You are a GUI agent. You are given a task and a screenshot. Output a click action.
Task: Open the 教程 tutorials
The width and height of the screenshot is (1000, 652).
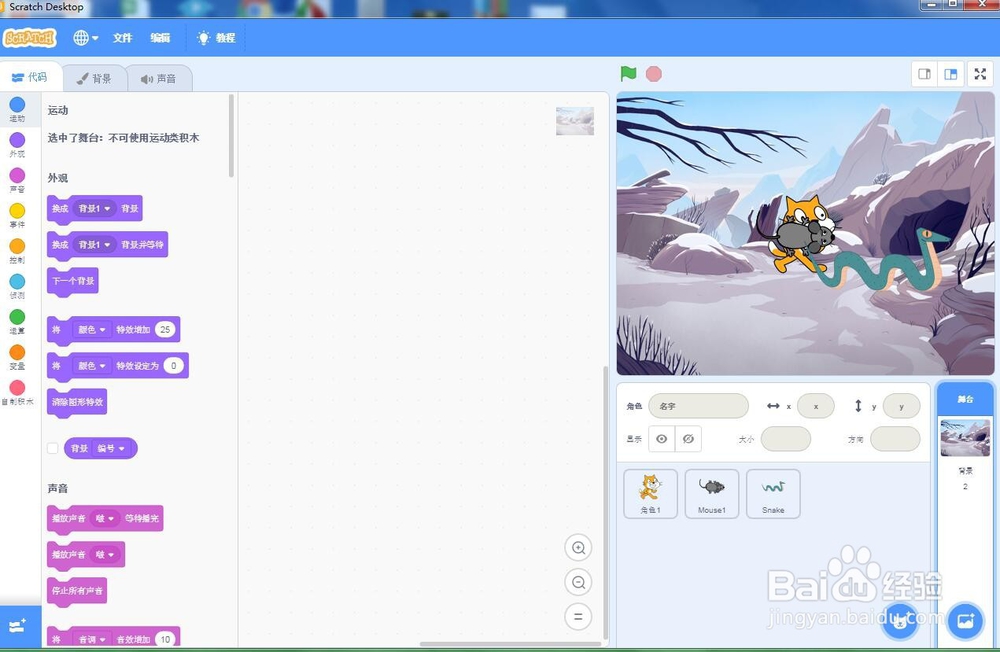tap(216, 38)
